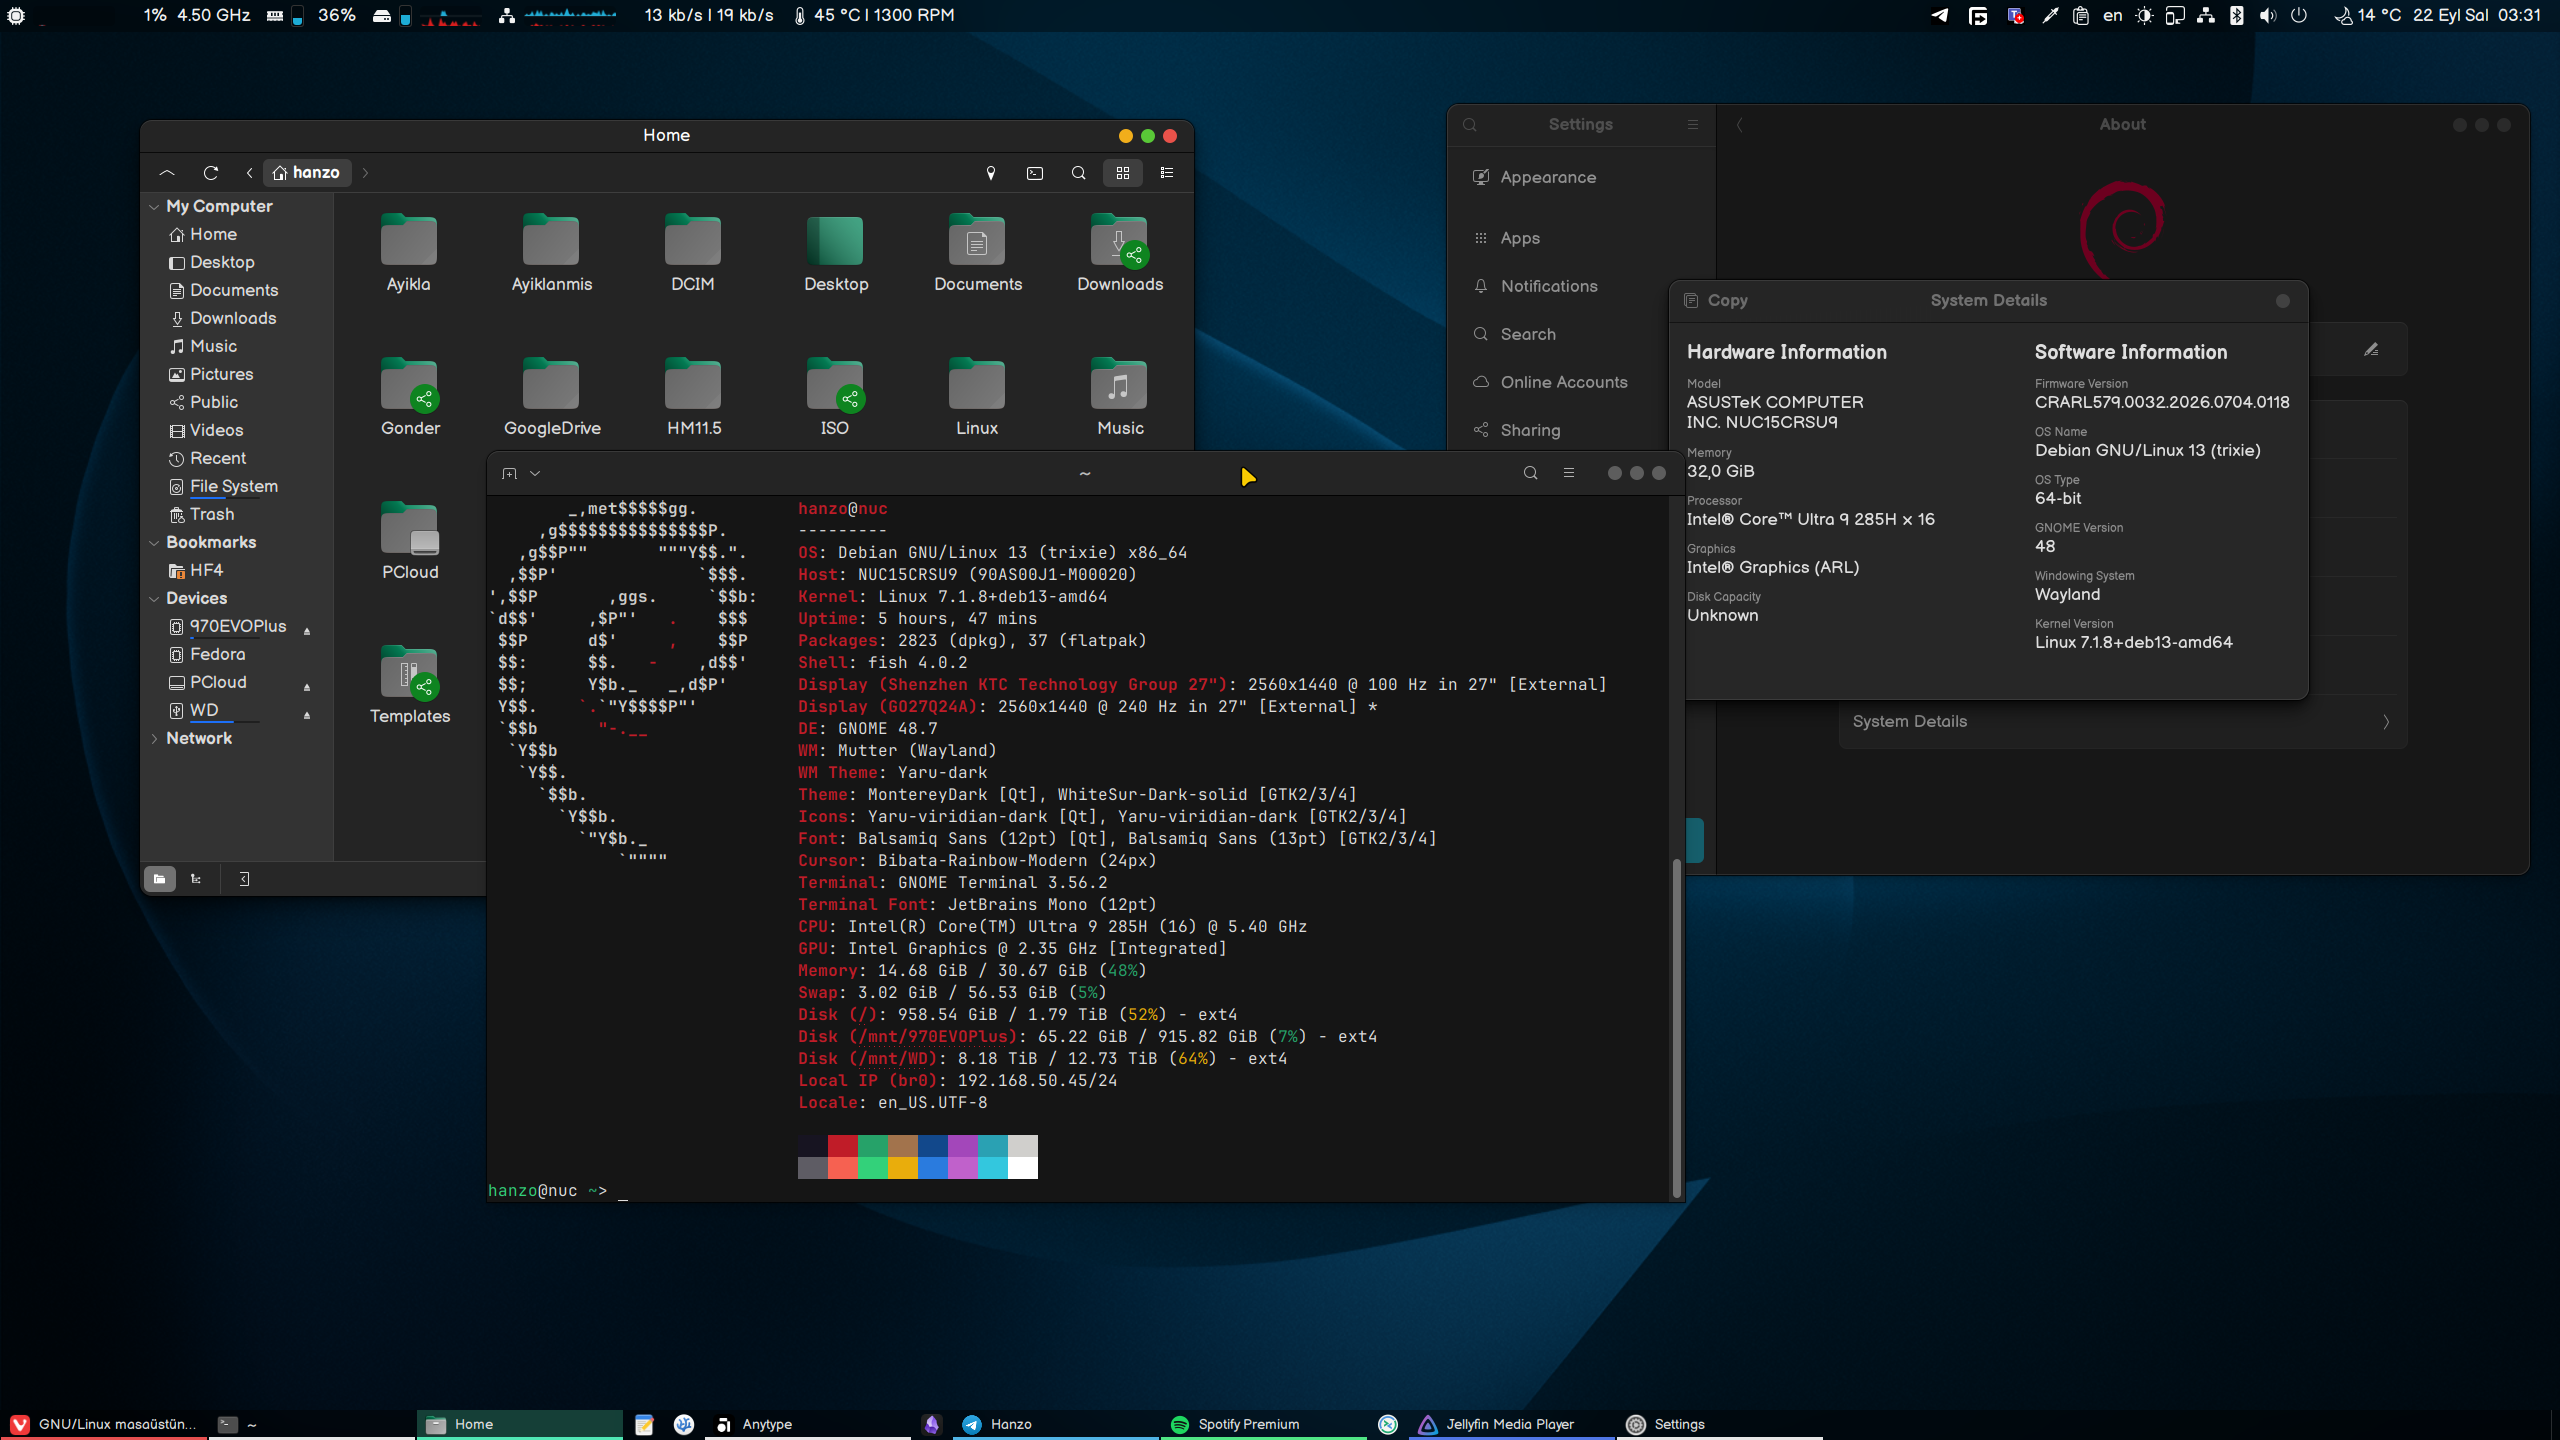
Task: Toggle the location entry in file manager toolbar
Action: pyautogui.click(x=991, y=173)
